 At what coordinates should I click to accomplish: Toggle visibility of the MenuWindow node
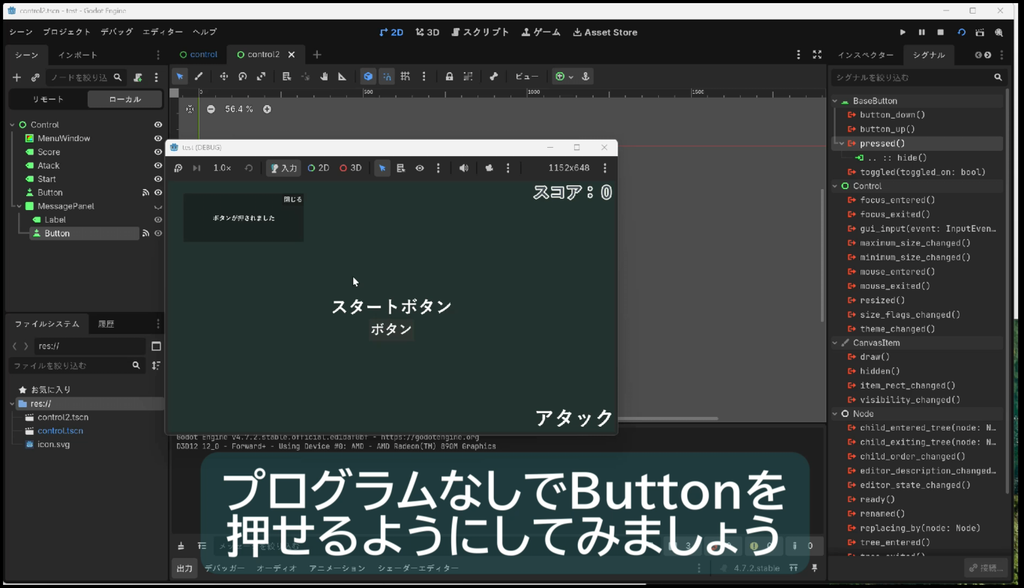coord(158,139)
